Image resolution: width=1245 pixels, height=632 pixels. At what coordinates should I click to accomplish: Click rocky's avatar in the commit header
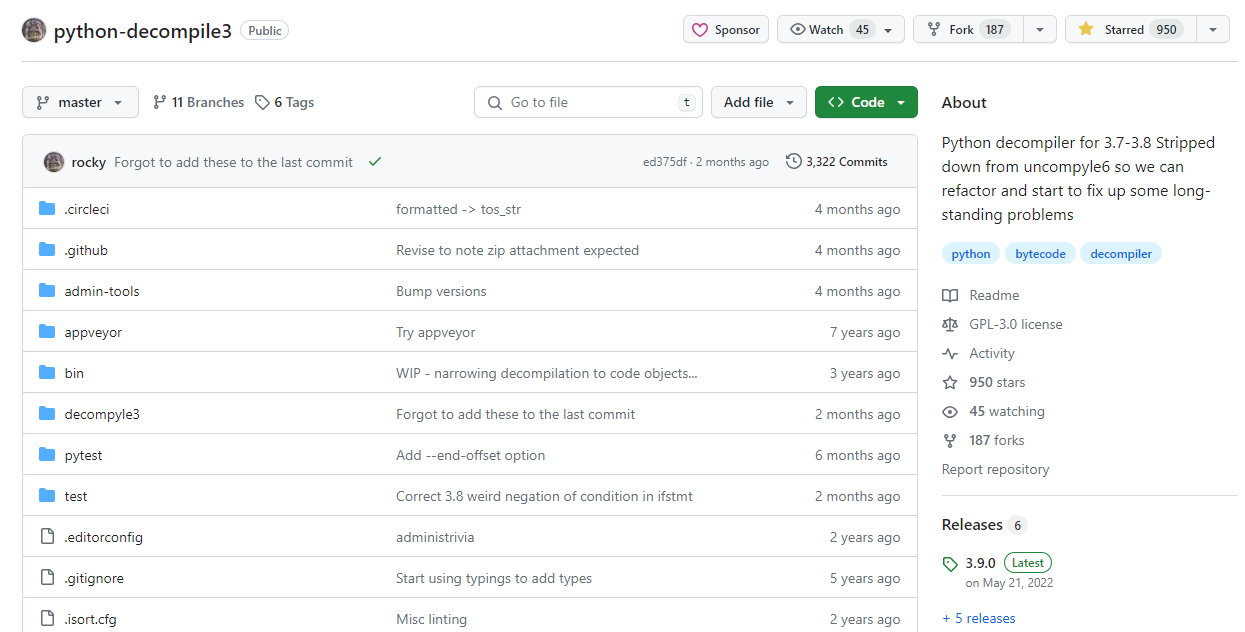coord(54,162)
